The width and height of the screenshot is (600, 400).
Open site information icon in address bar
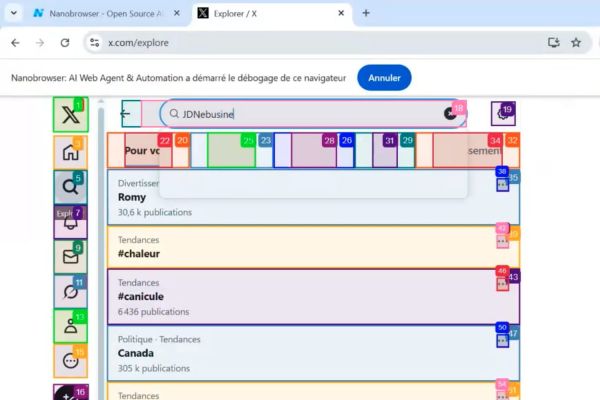(95, 43)
